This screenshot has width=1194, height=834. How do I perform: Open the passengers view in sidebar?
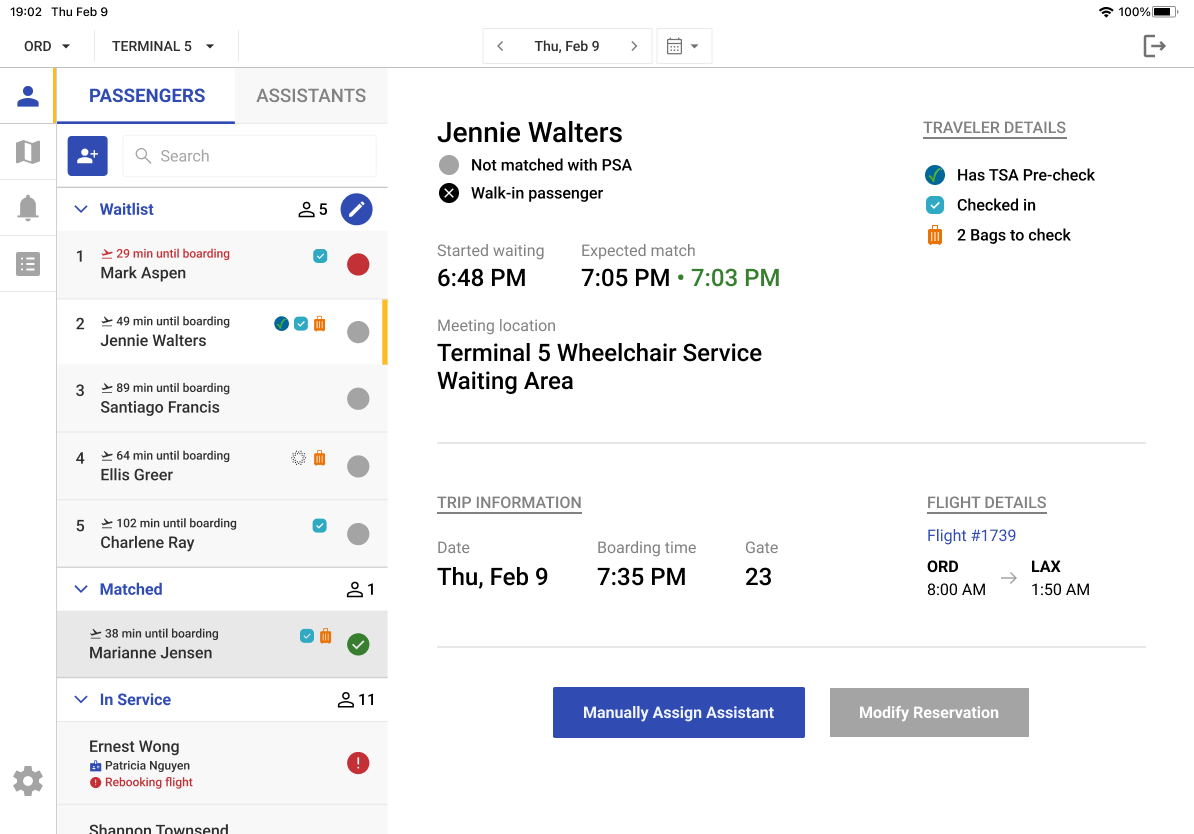point(28,96)
